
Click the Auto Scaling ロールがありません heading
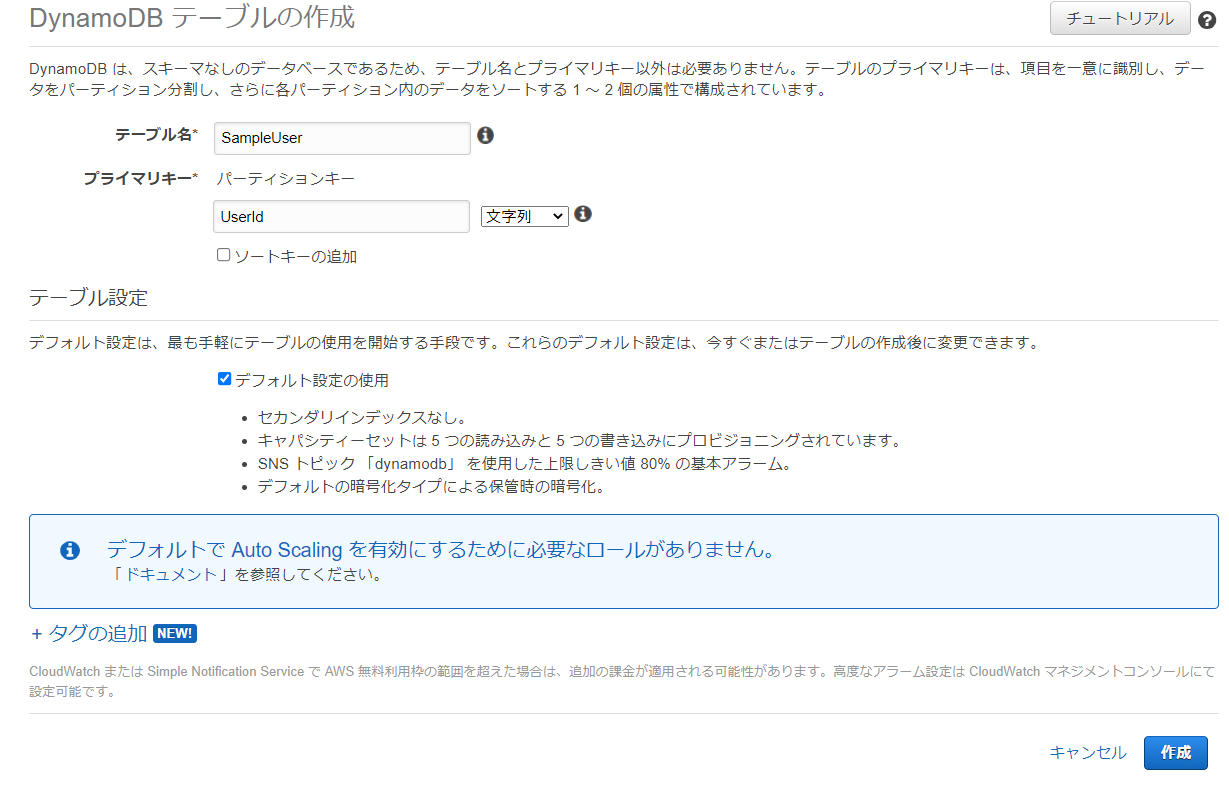click(441, 550)
